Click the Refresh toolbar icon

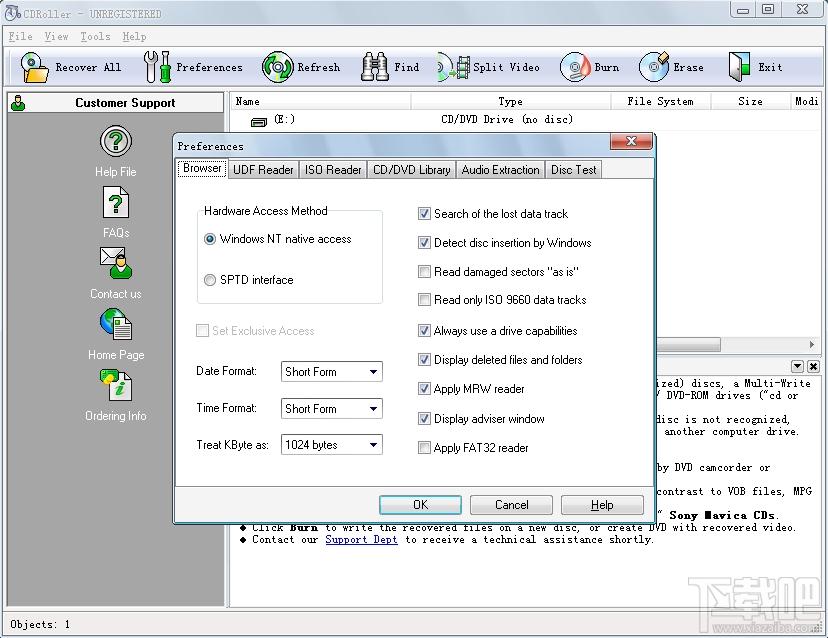[x=277, y=67]
